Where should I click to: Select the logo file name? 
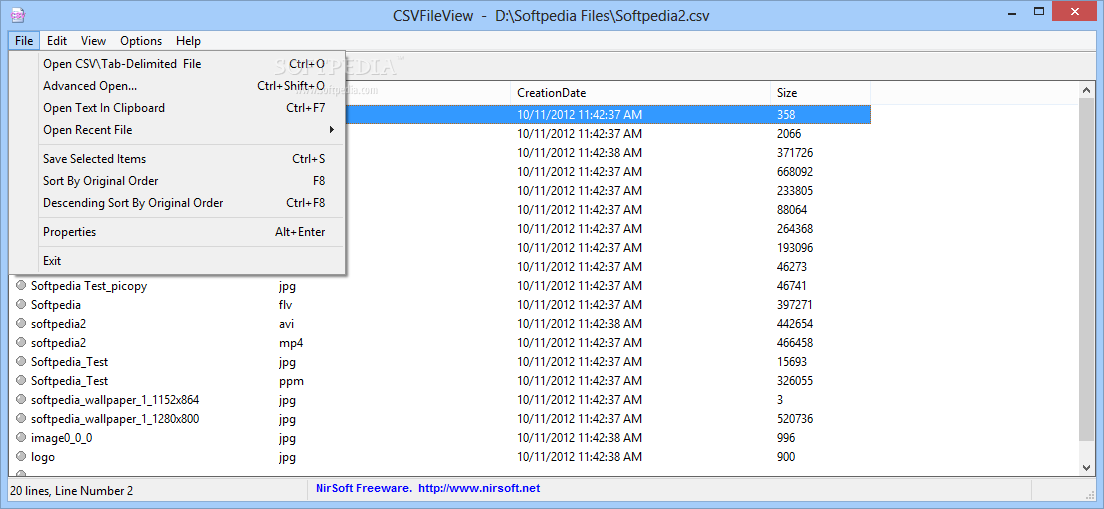tap(43, 457)
